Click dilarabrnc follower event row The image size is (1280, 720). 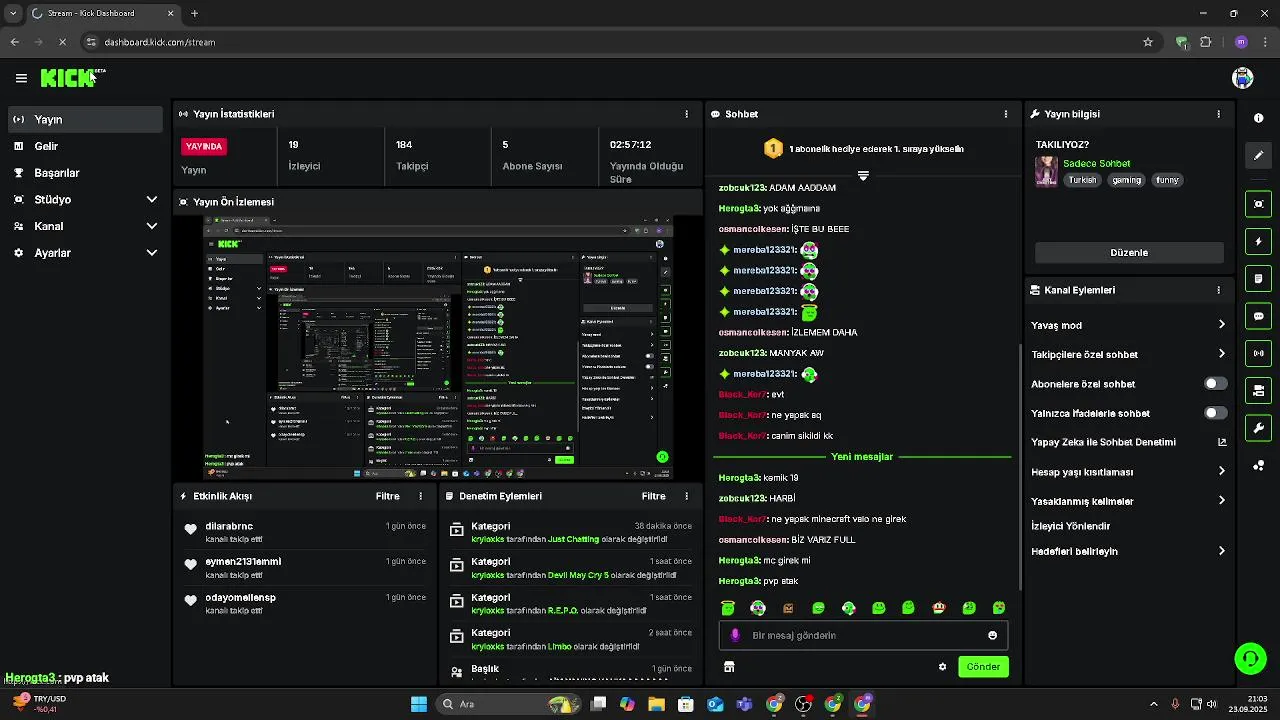(x=304, y=532)
